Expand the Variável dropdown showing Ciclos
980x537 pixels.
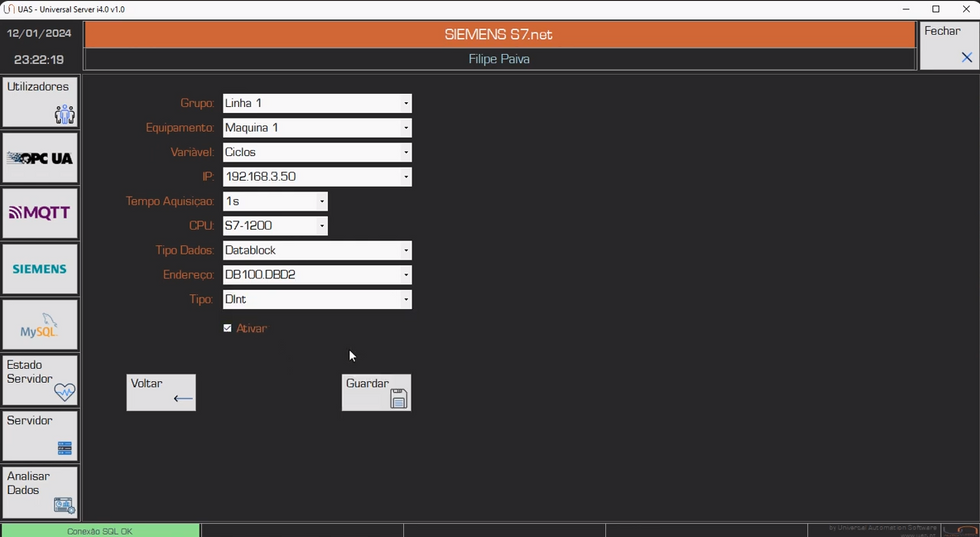coord(406,152)
